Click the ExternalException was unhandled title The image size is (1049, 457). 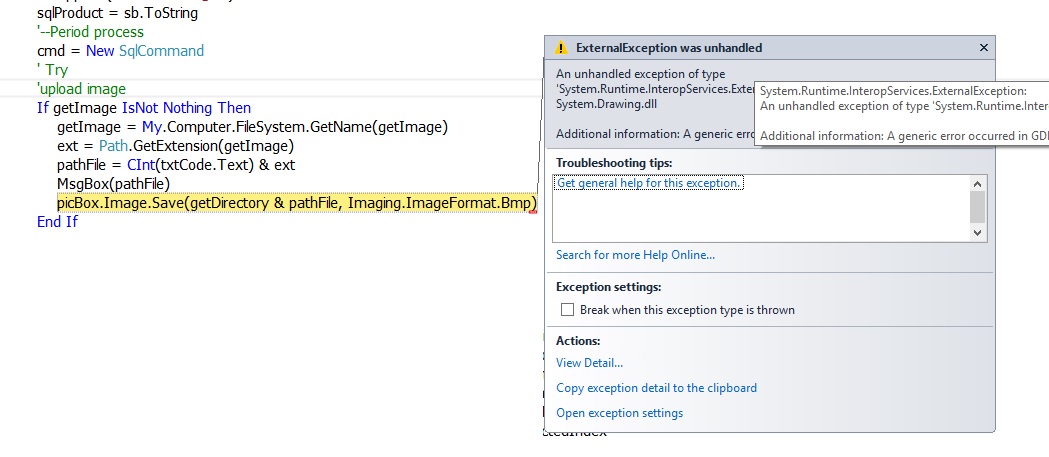coord(668,48)
